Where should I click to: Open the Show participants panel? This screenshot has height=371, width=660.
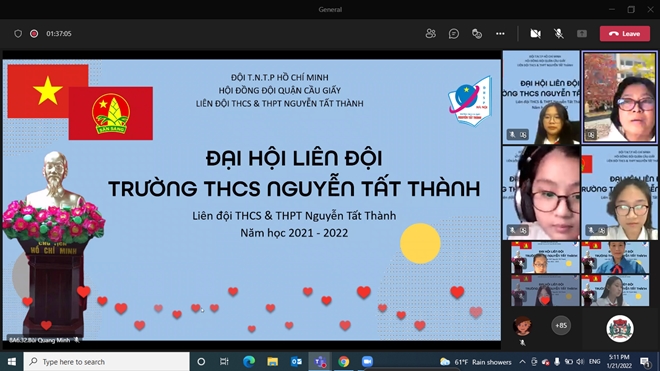[430, 33]
